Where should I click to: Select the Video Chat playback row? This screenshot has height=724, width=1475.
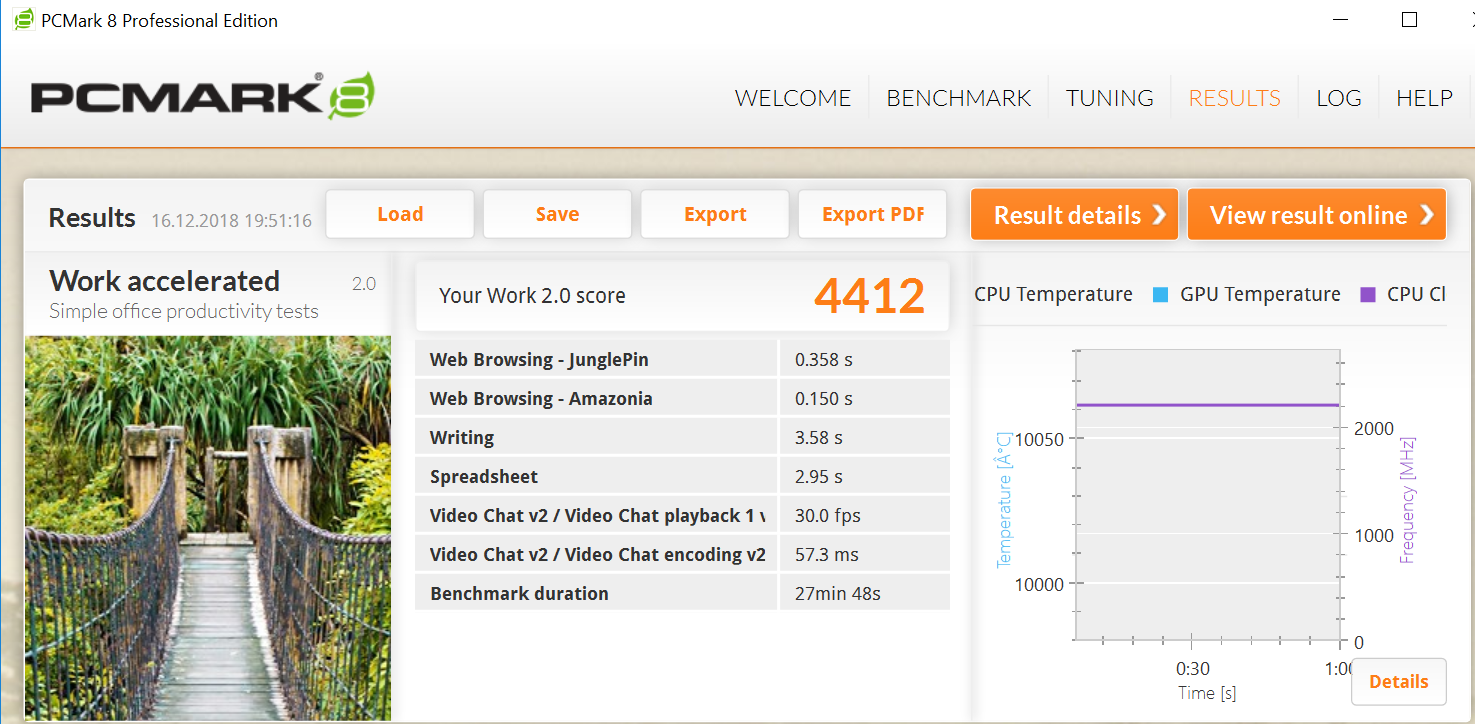point(682,515)
